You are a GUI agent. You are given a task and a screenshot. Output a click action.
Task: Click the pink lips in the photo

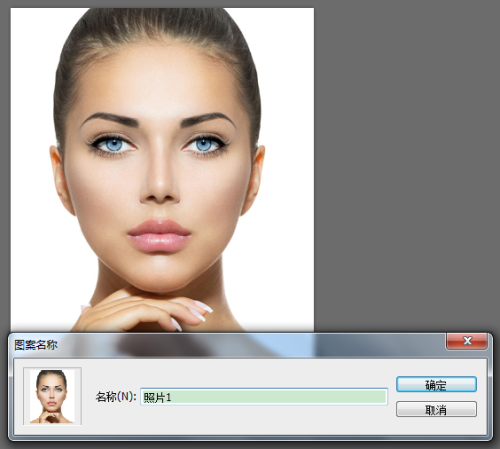click(159, 236)
